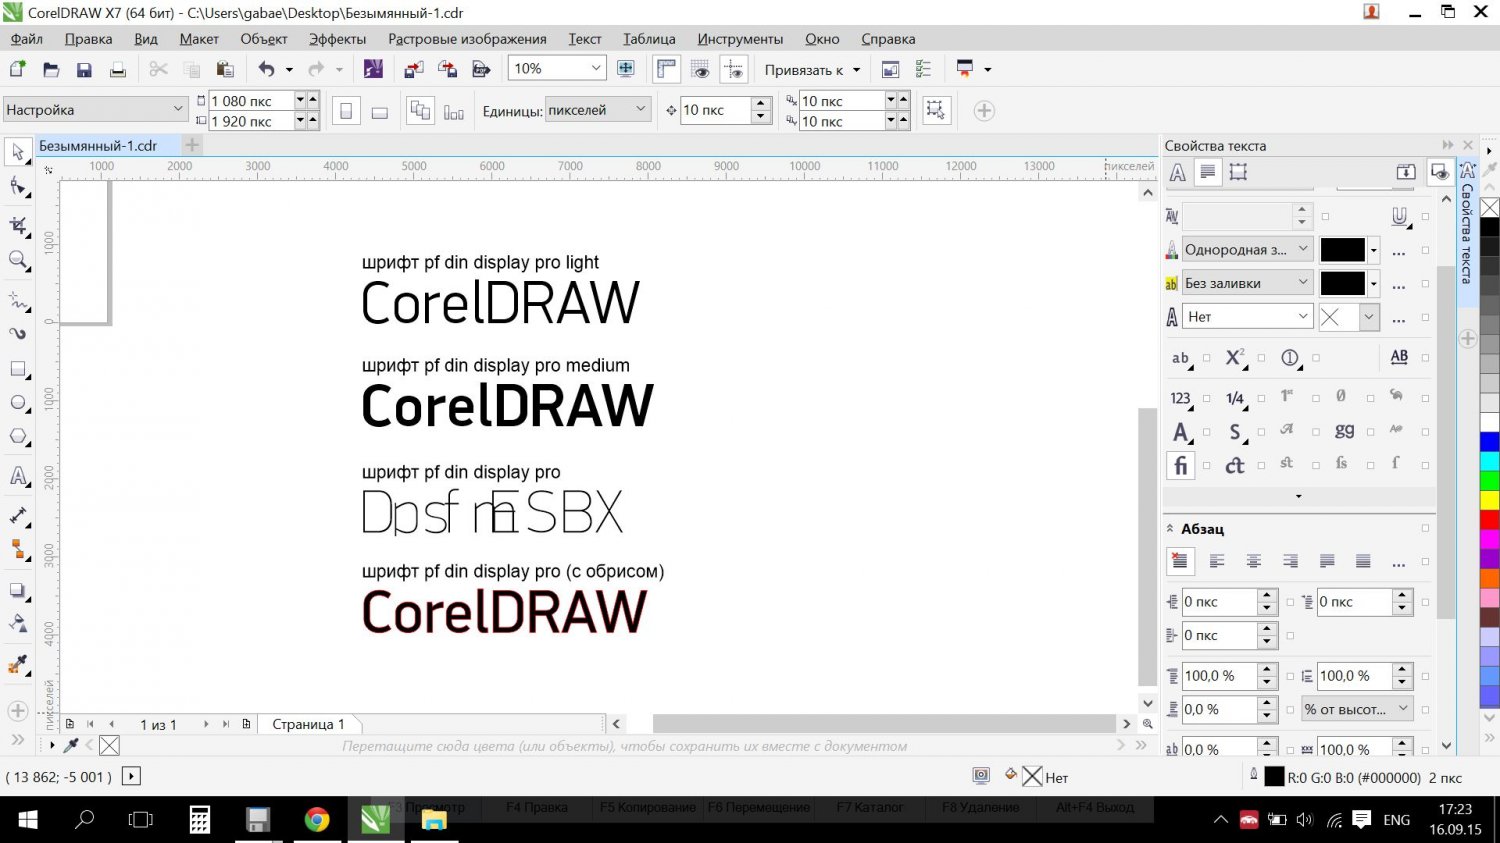Export the document icon
Image resolution: width=1500 pixels, height=843 pixels.
[x=447, y=69]
